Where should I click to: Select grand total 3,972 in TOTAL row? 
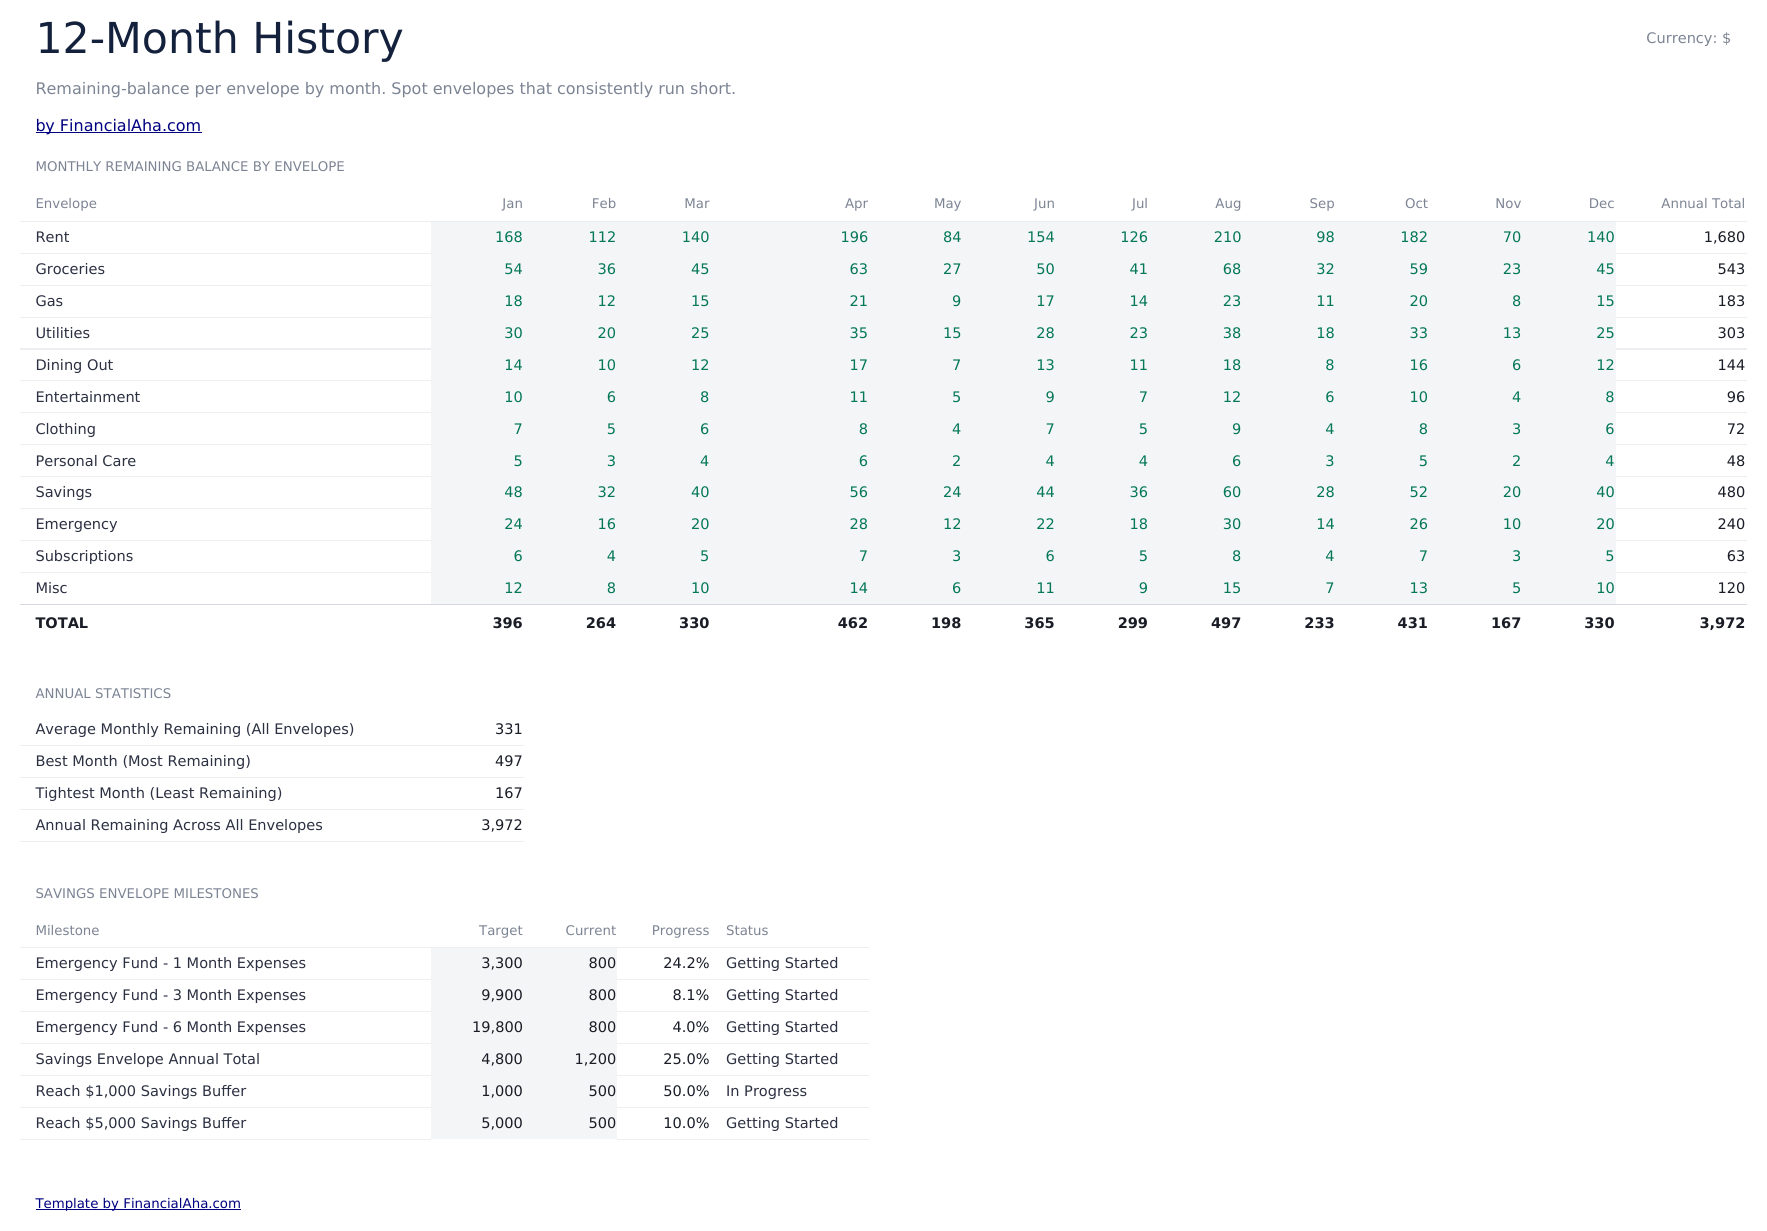point(1722,623)
